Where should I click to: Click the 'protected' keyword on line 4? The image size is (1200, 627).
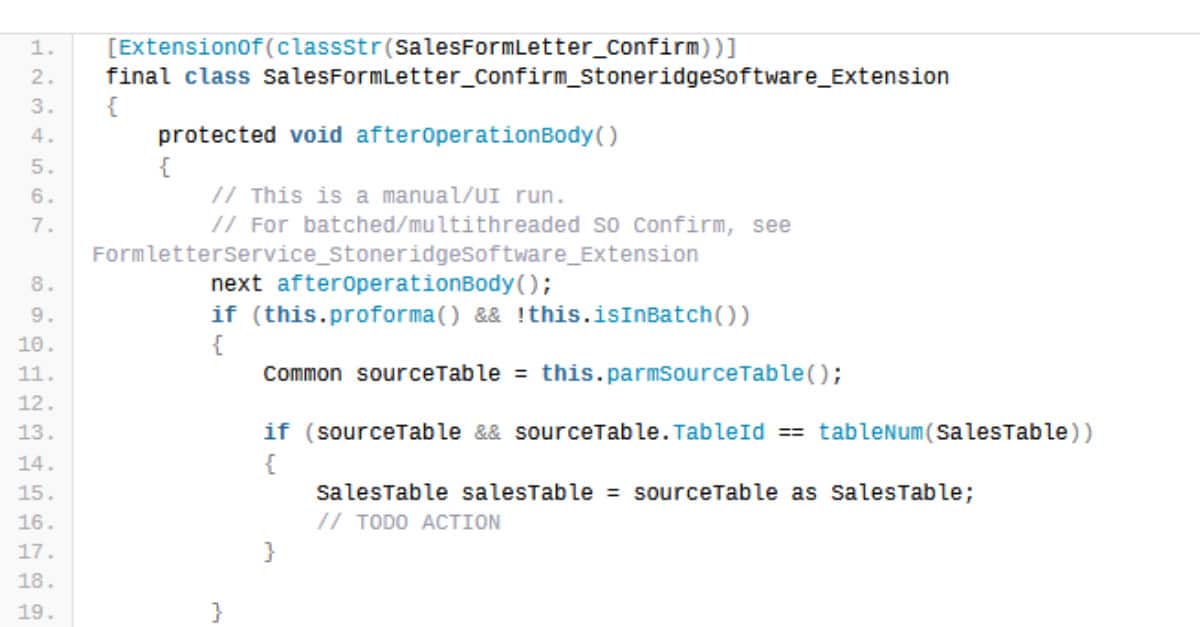[x=217, y=136]
